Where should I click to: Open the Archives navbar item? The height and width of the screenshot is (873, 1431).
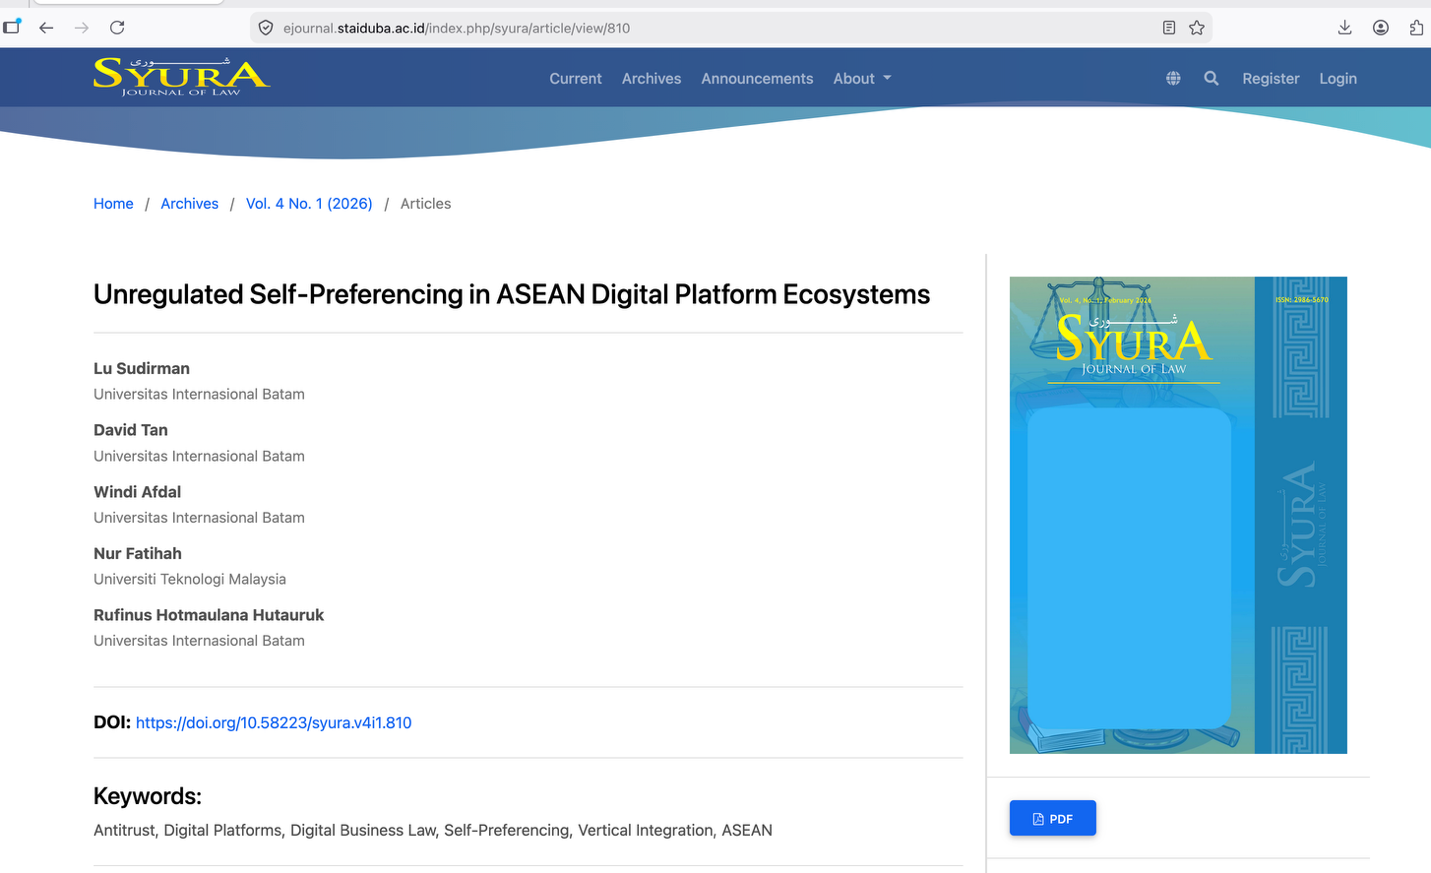(x=651, y=78)
